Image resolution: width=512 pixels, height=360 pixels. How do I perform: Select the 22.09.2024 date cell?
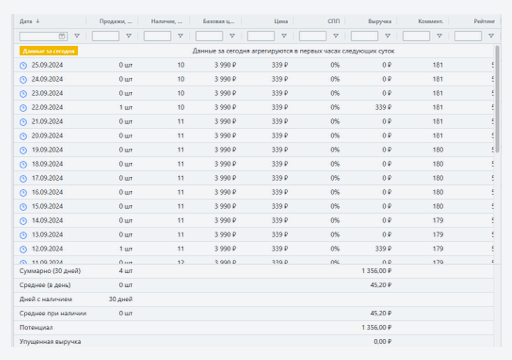[47, 107]
